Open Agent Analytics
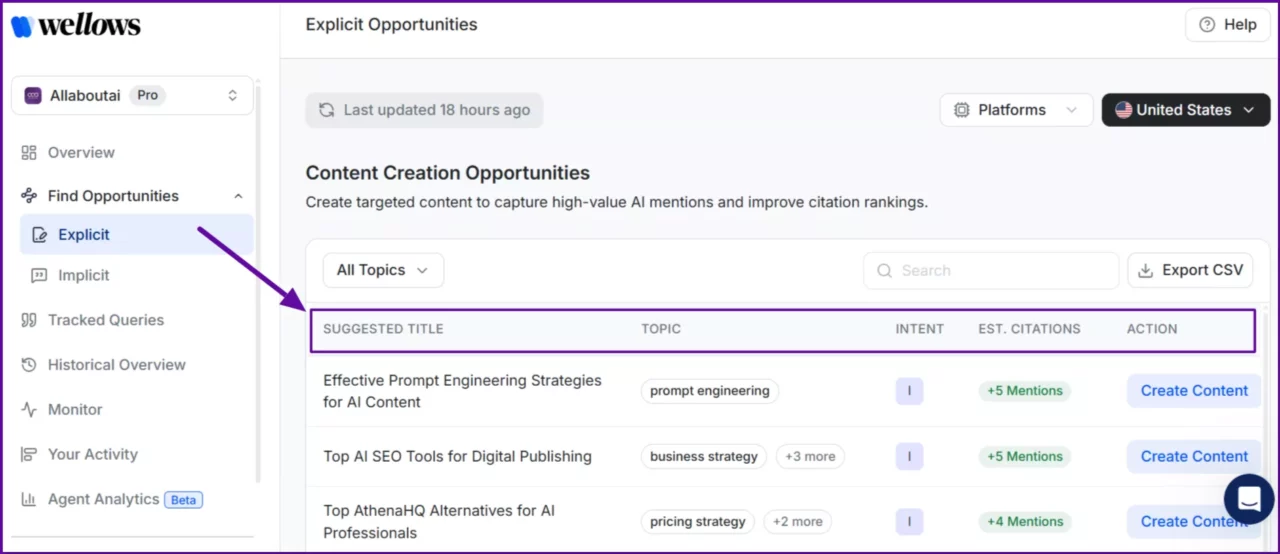This screenshot has width=1280, height=554. click(104, 499)
